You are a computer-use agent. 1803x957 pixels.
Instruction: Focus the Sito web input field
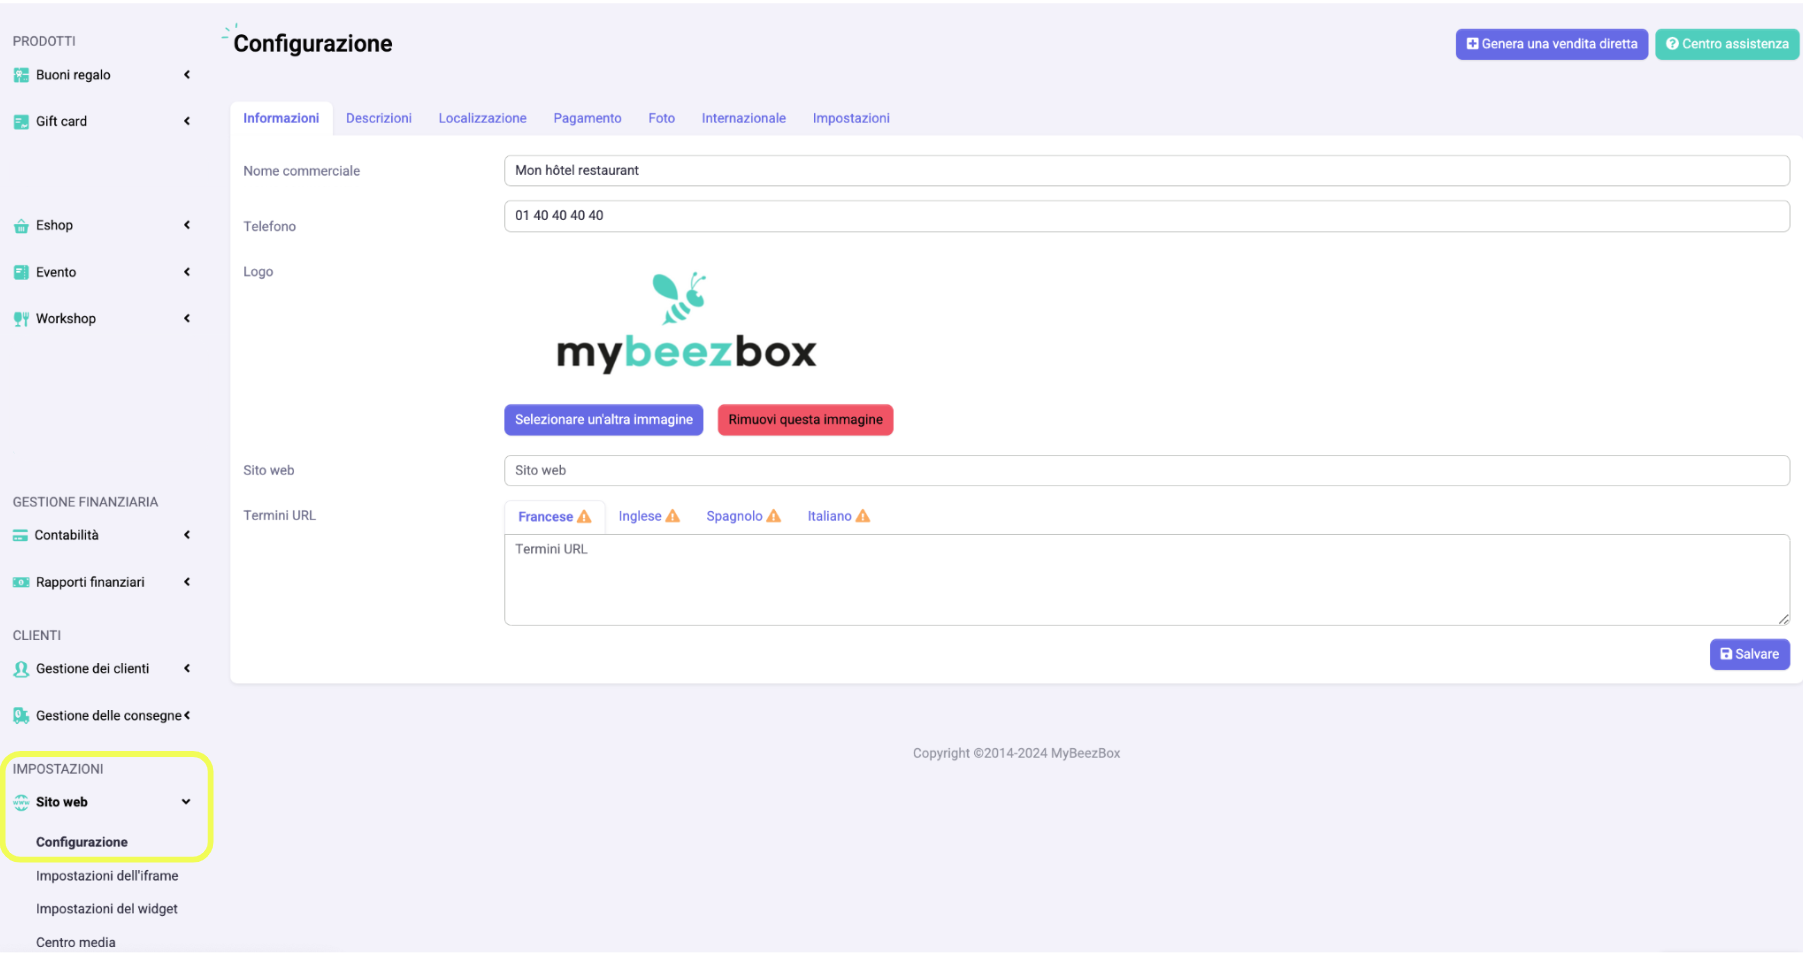coord(1146,471)
